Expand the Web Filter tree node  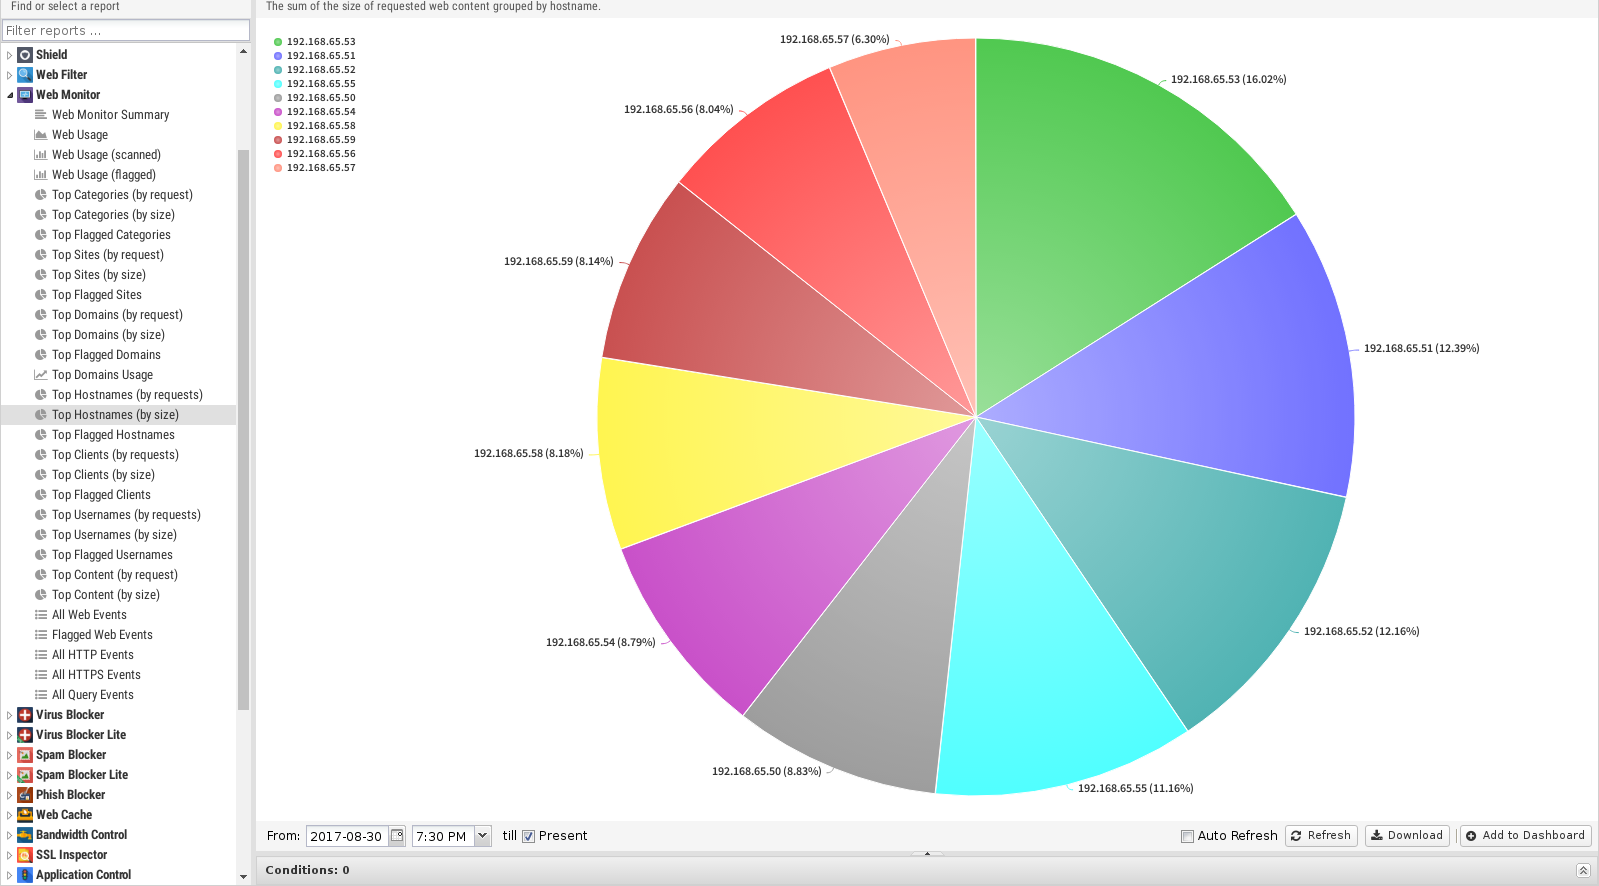pyautogui.click(x=10, y=75)
